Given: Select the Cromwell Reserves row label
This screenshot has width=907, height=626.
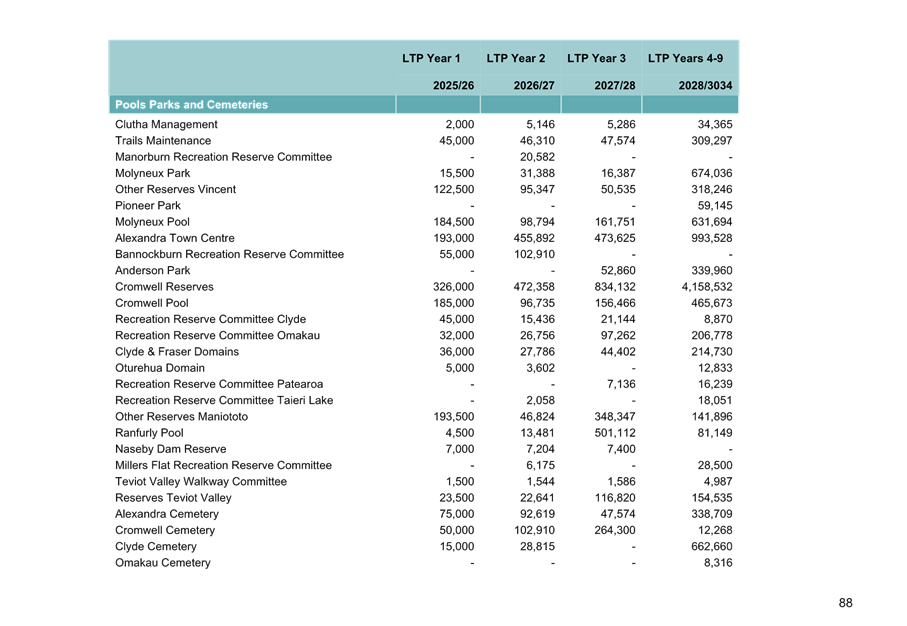Looking at the screenshot, I should tap(163, 287).
